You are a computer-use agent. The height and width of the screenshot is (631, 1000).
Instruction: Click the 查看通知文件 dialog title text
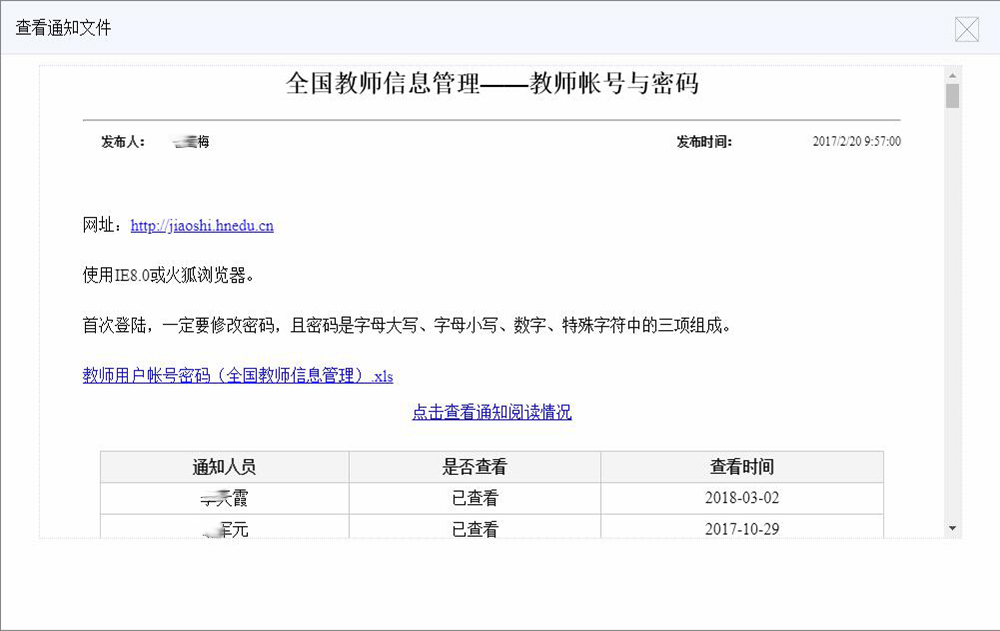[63, 28]
